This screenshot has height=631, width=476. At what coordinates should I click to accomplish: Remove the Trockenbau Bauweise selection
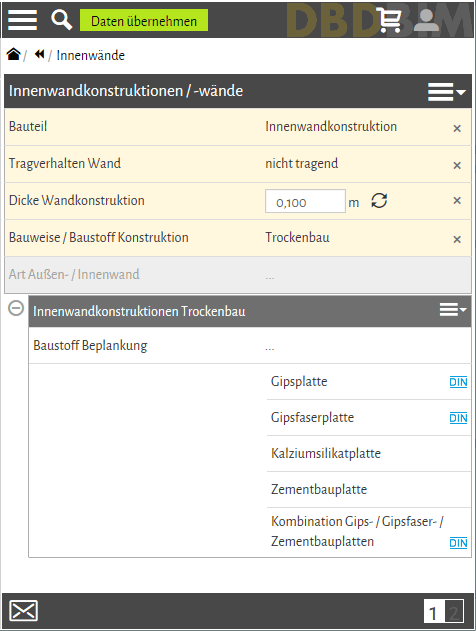457,239
